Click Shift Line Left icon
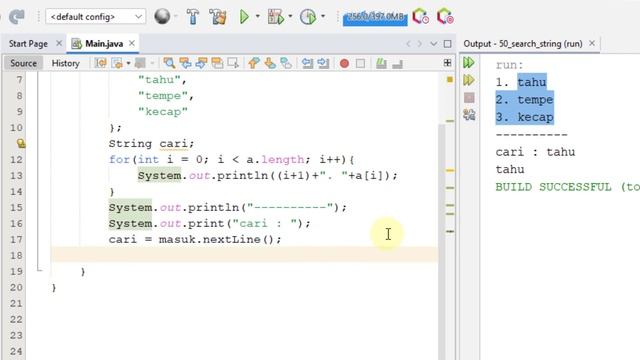Image resolution: width=640 pixels, height=360 pixels. 307,63
